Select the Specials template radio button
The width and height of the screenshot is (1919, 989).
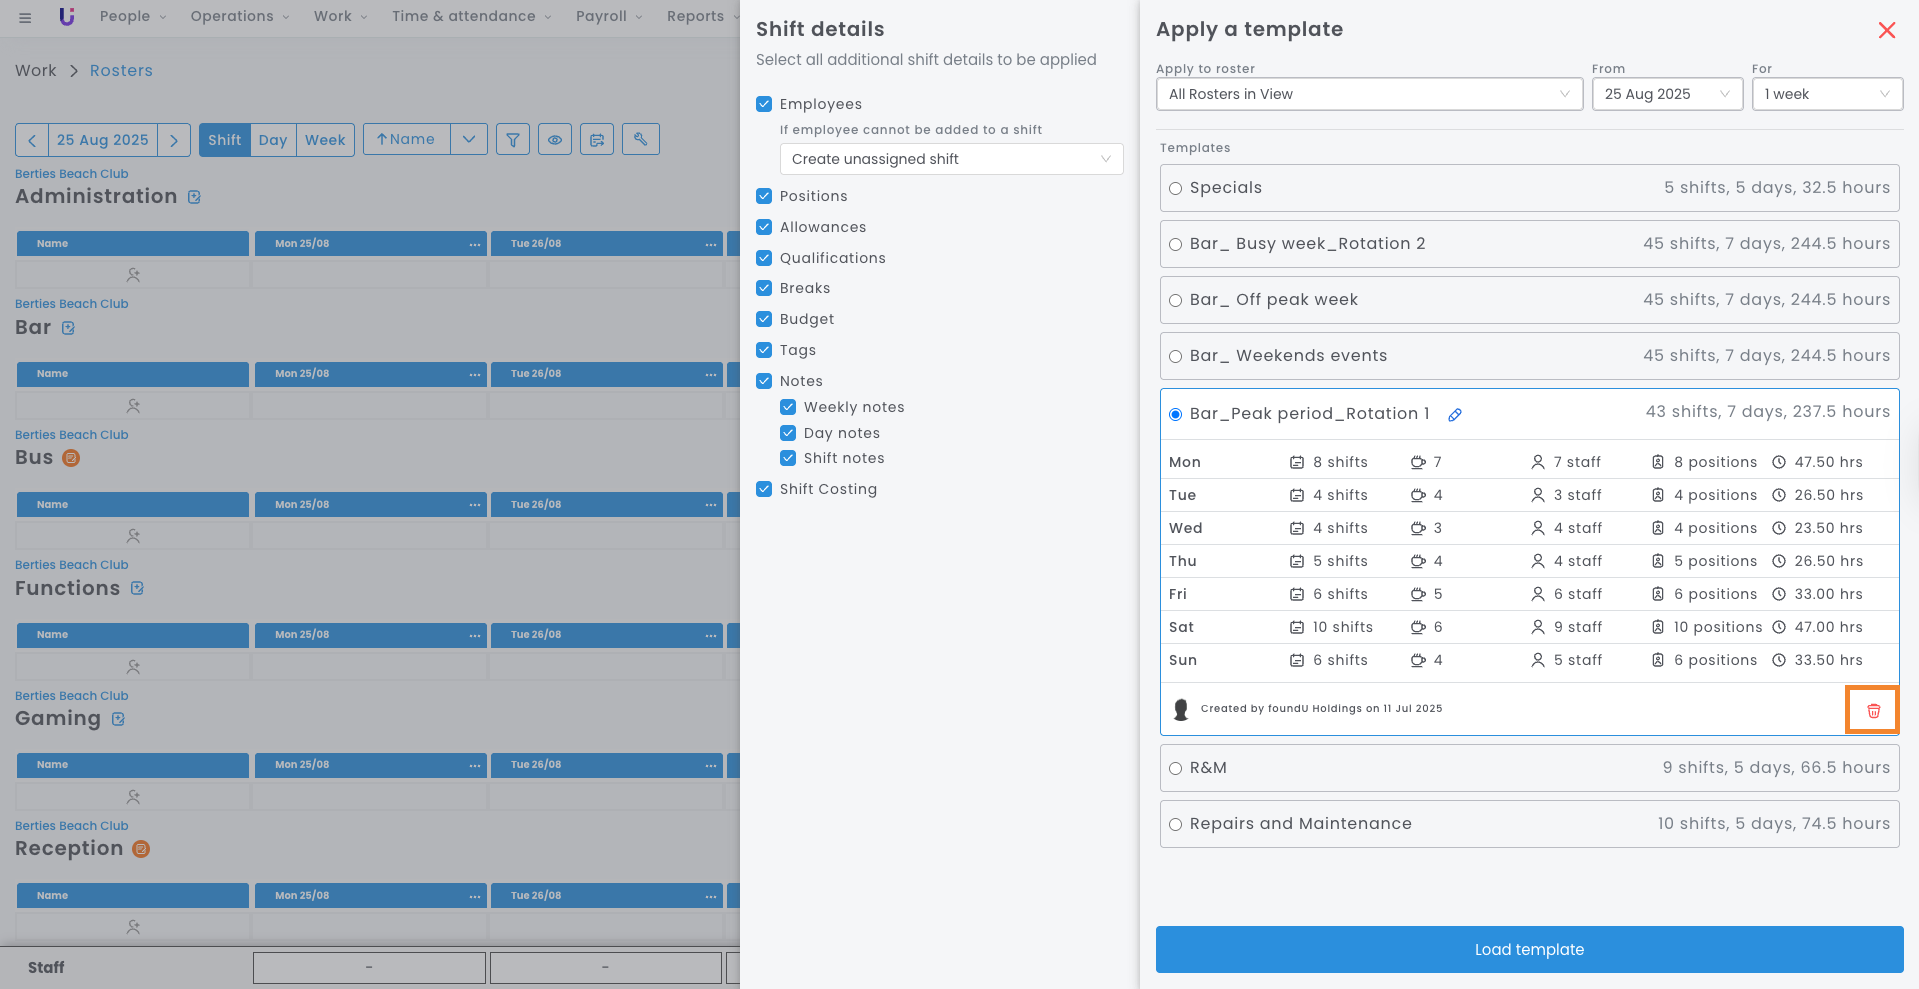(1176, 188)
